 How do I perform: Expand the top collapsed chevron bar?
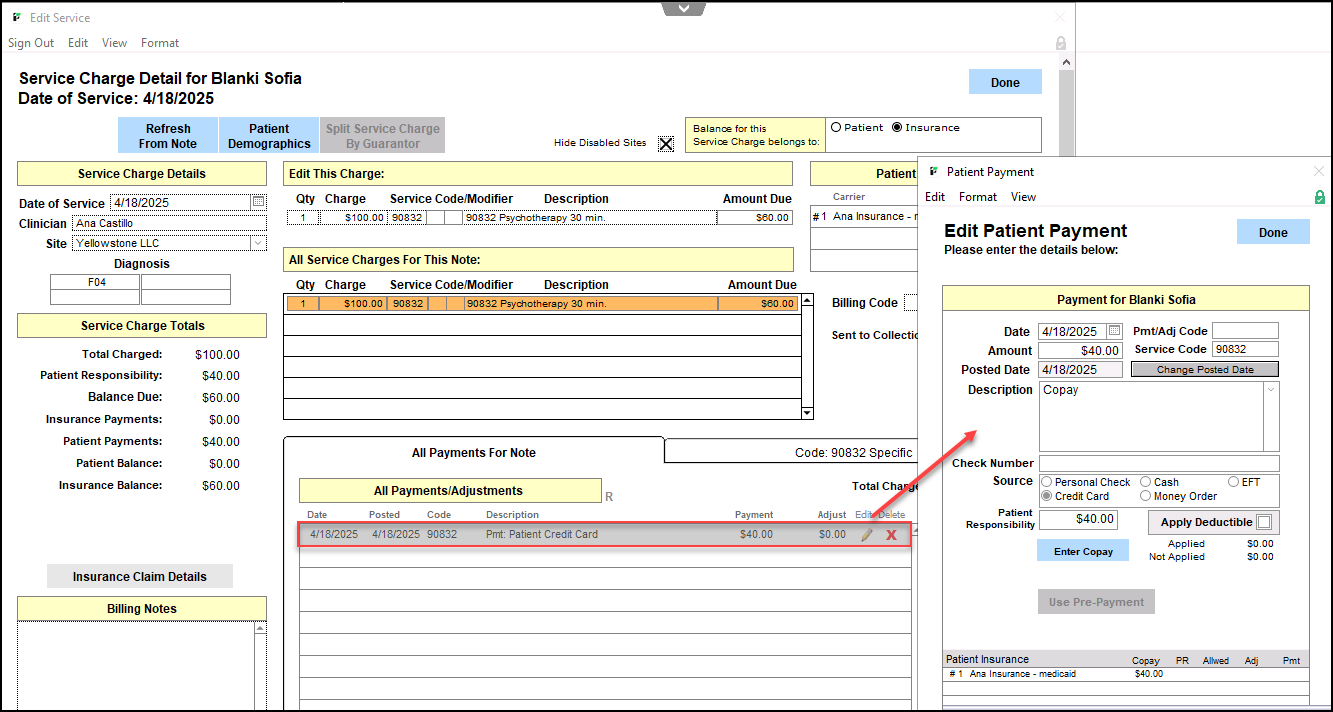pos(684,8)
